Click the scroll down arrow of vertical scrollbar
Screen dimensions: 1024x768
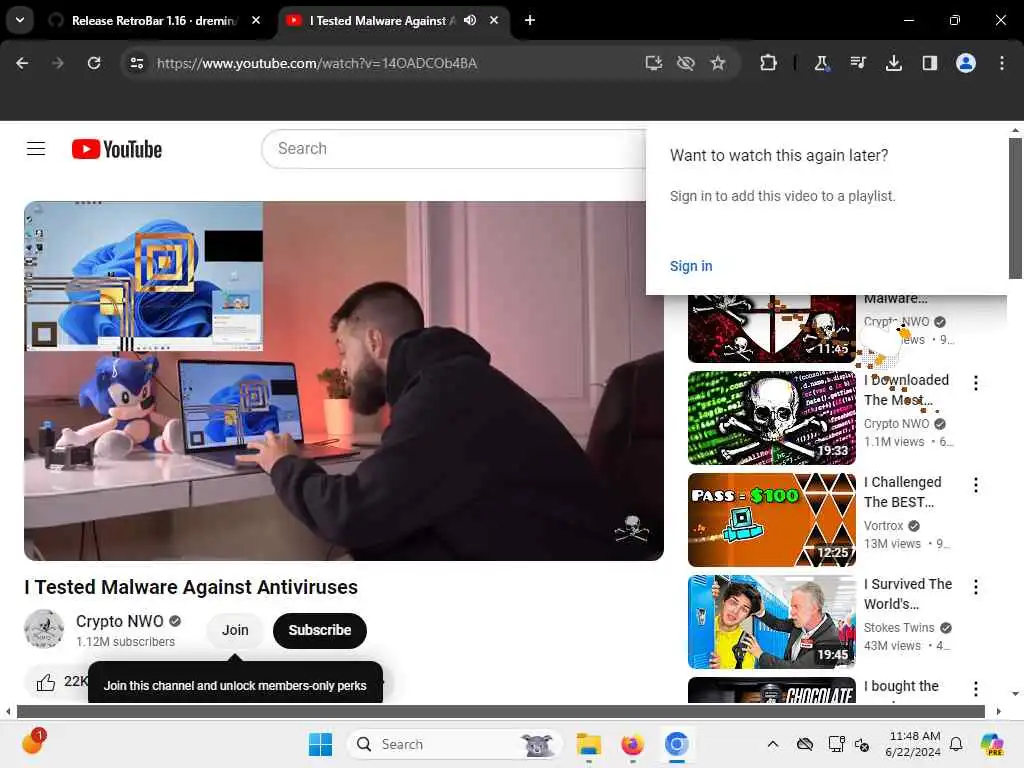point(1015,694)
